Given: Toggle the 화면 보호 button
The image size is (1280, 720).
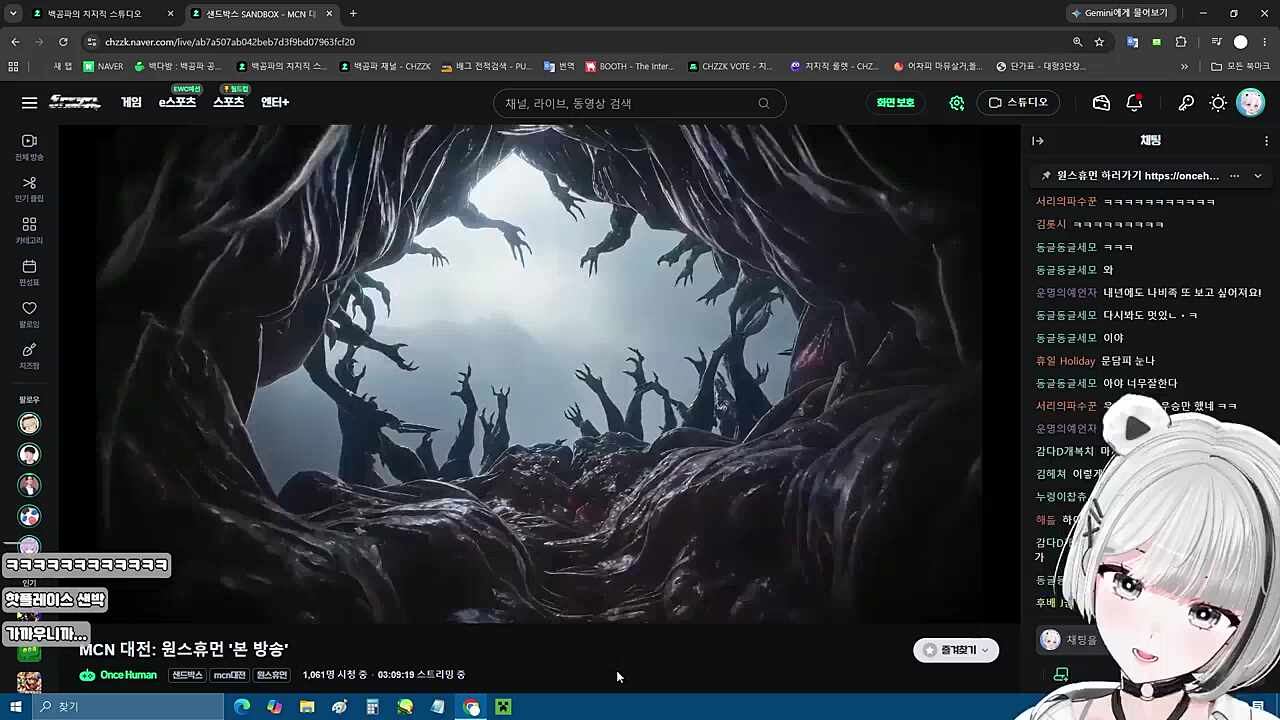Looking at the screenshot, I should pos(895,103).
